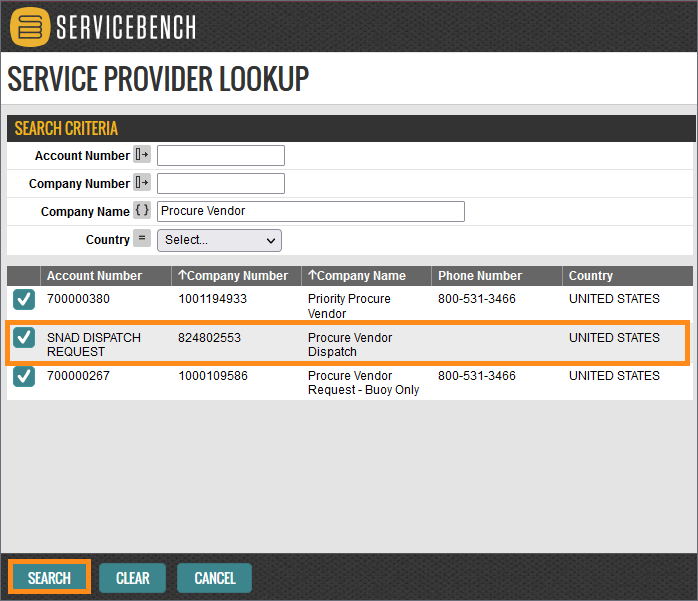
Task: Click UNITED STATES in Priority Procure Vendor row
Action: click(x=614, y=299)
